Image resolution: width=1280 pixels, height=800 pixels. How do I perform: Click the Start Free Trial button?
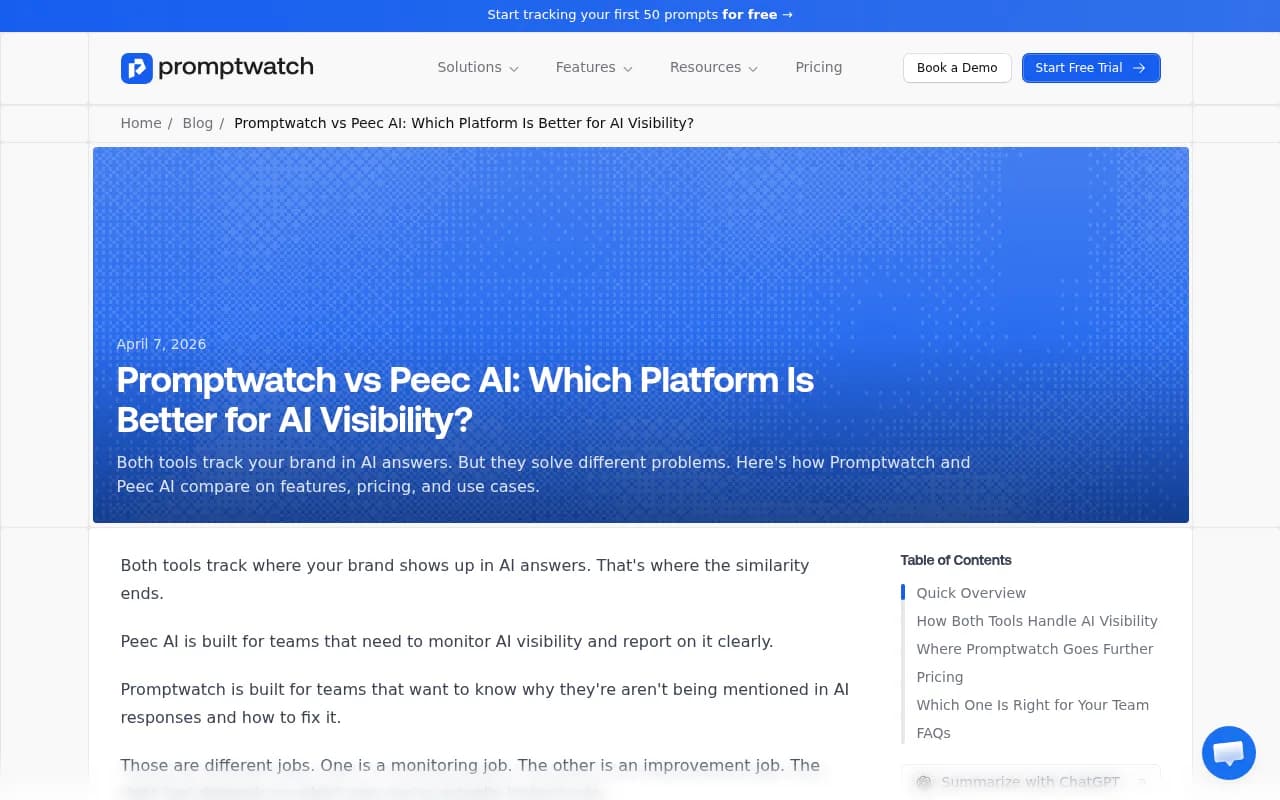click(x=1091, y=68)
